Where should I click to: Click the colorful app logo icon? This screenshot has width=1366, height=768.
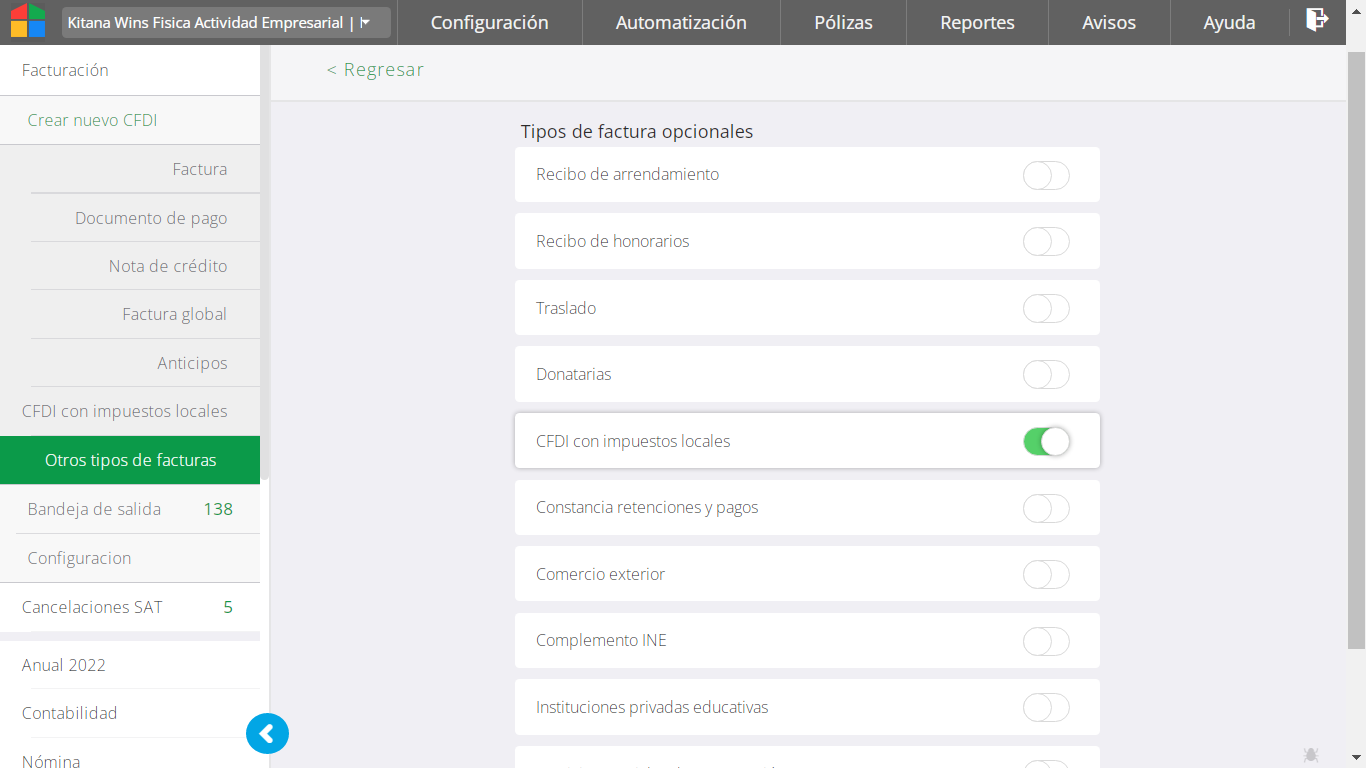click(28, 21)
